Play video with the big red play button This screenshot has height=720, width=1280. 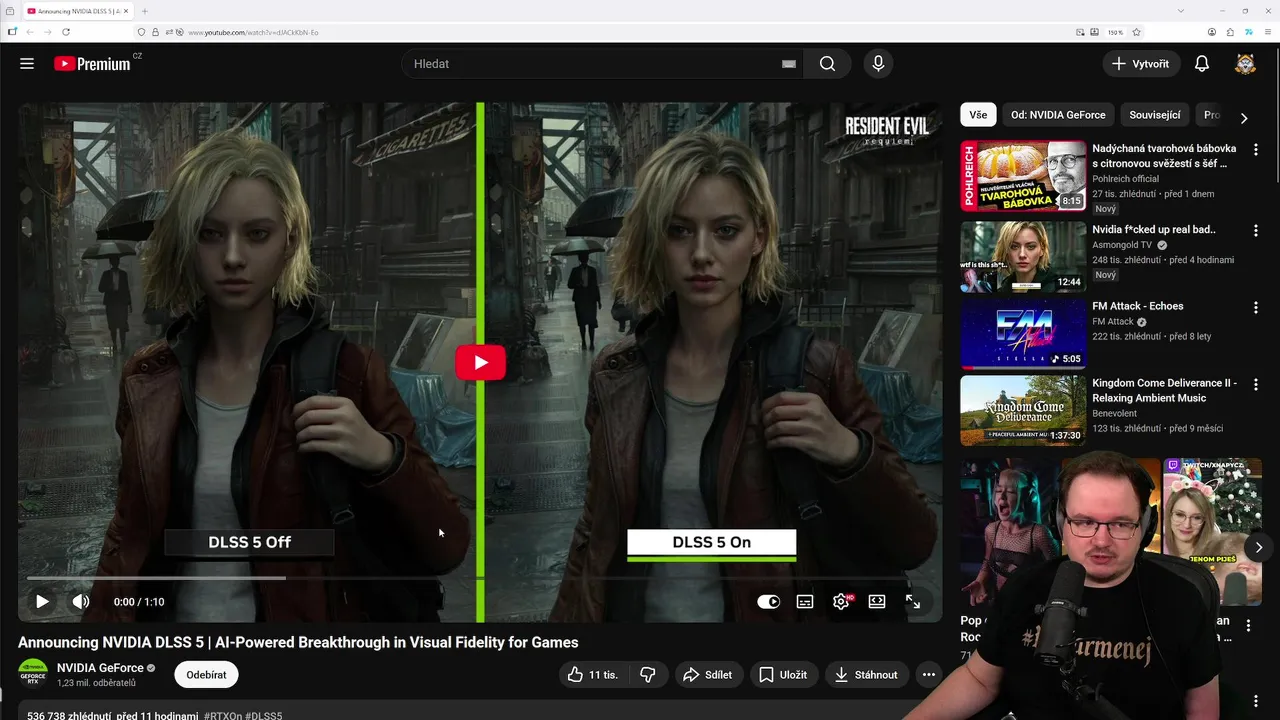(x=480, y=363)
